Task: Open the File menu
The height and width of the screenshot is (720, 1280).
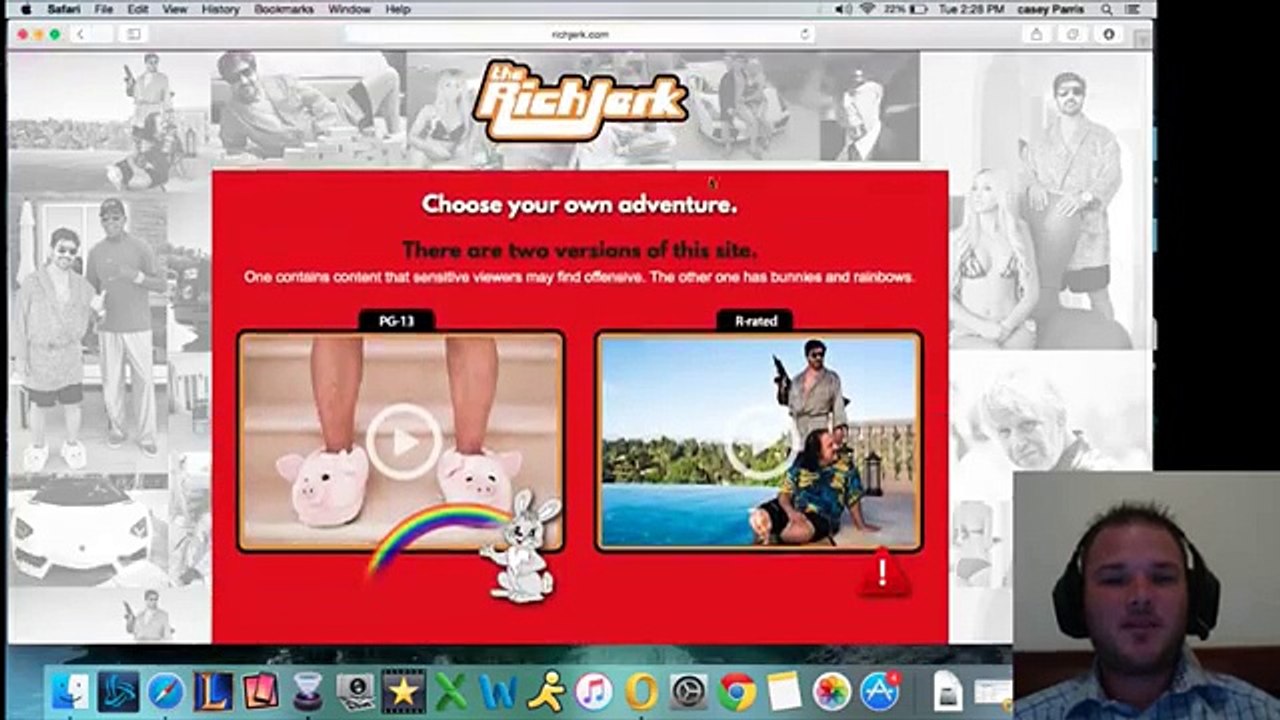Action: pyautogui.click(x=104, y=9)
